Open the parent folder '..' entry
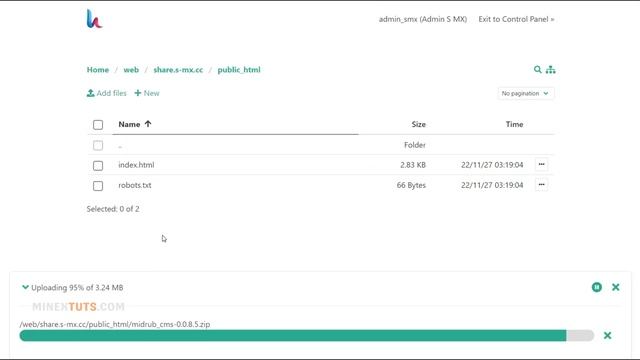The image size is (640, 360). [120, 146]
